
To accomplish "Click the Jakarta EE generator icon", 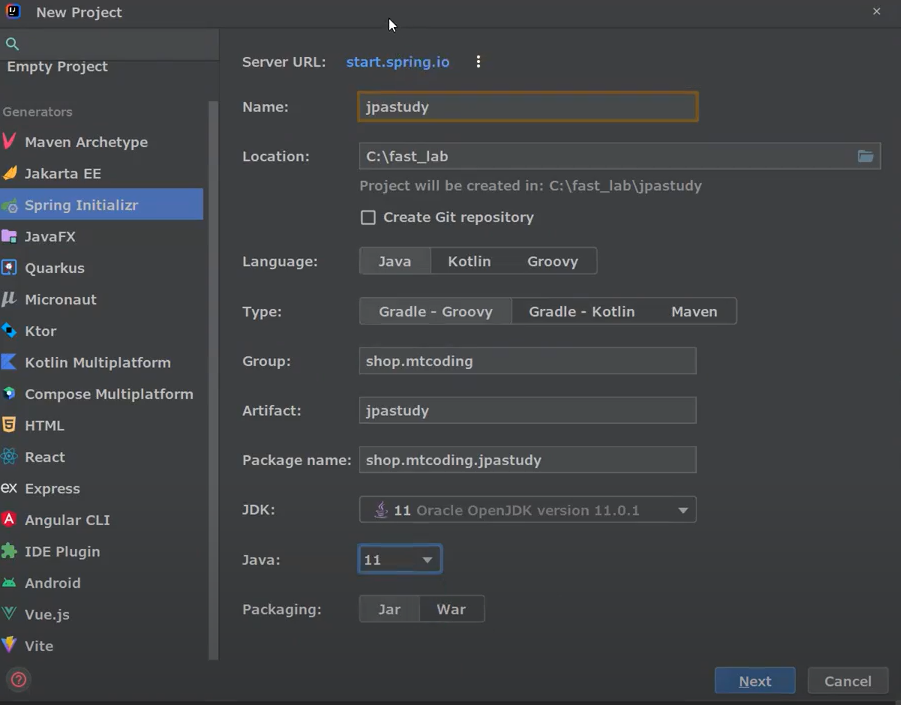I will click(9, 173).
